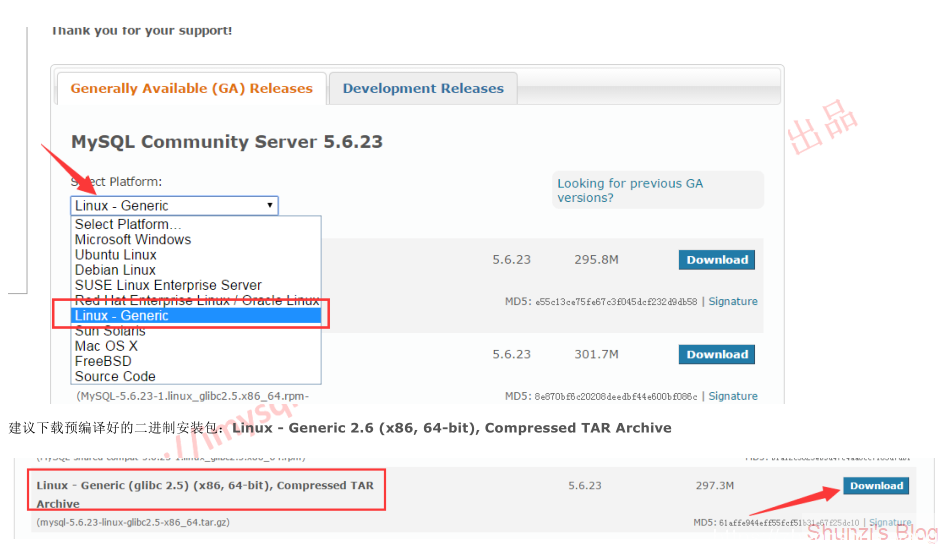Open 'Looking for previous GA versions?' link
Image resolution: width=946 pixels, height=552 pixels.
pyautogui.click(x=630, y=190)
